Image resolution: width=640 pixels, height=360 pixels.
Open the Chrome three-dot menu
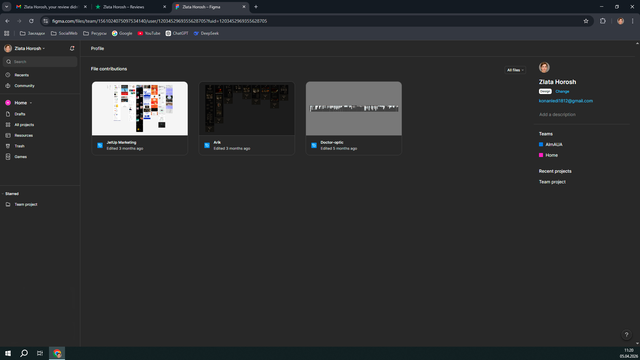(633, 21)
